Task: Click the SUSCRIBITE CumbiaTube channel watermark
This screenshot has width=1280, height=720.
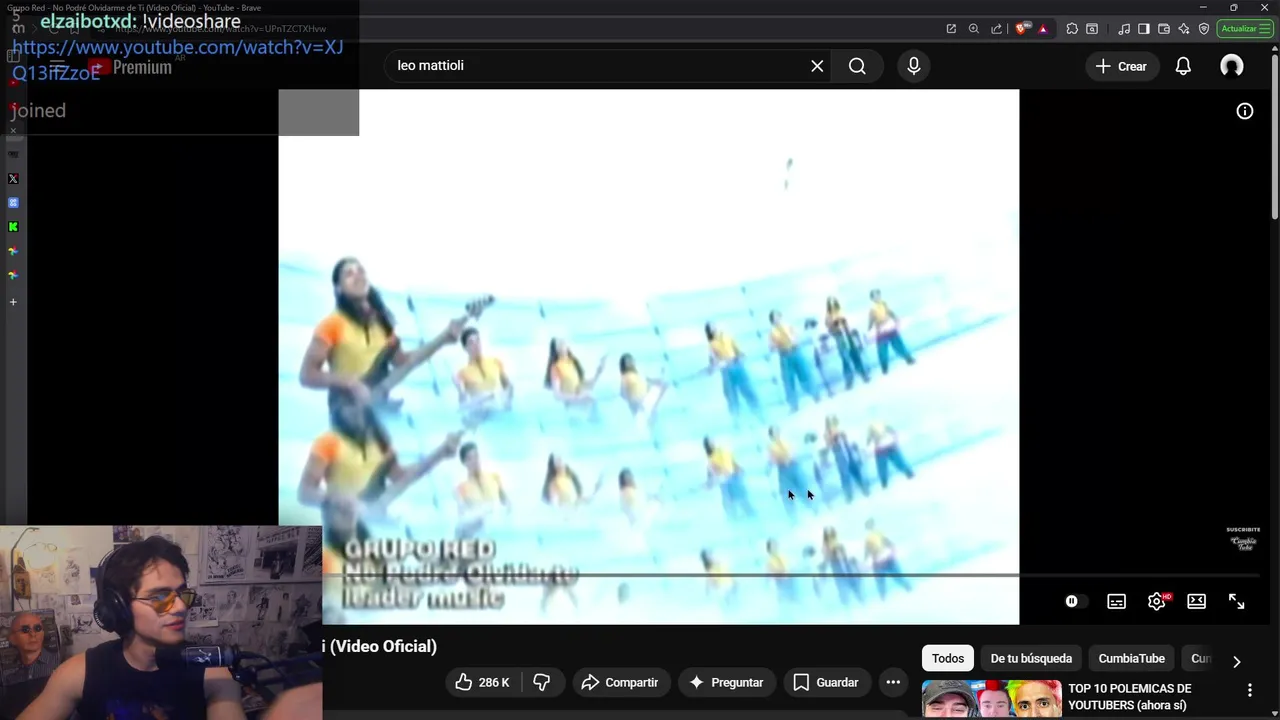Action: point(1244,538)
